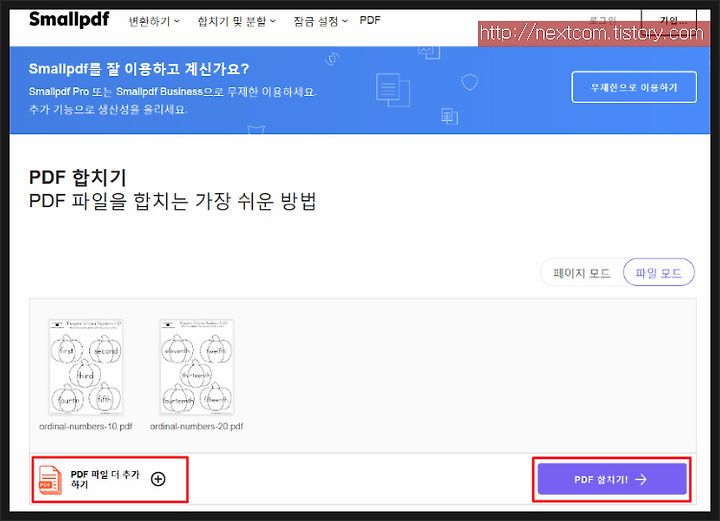The width and height of the screenshot is (720, 521).
Task: Click the 무제한으로 이용하기 button
Action: pos(634,87)
